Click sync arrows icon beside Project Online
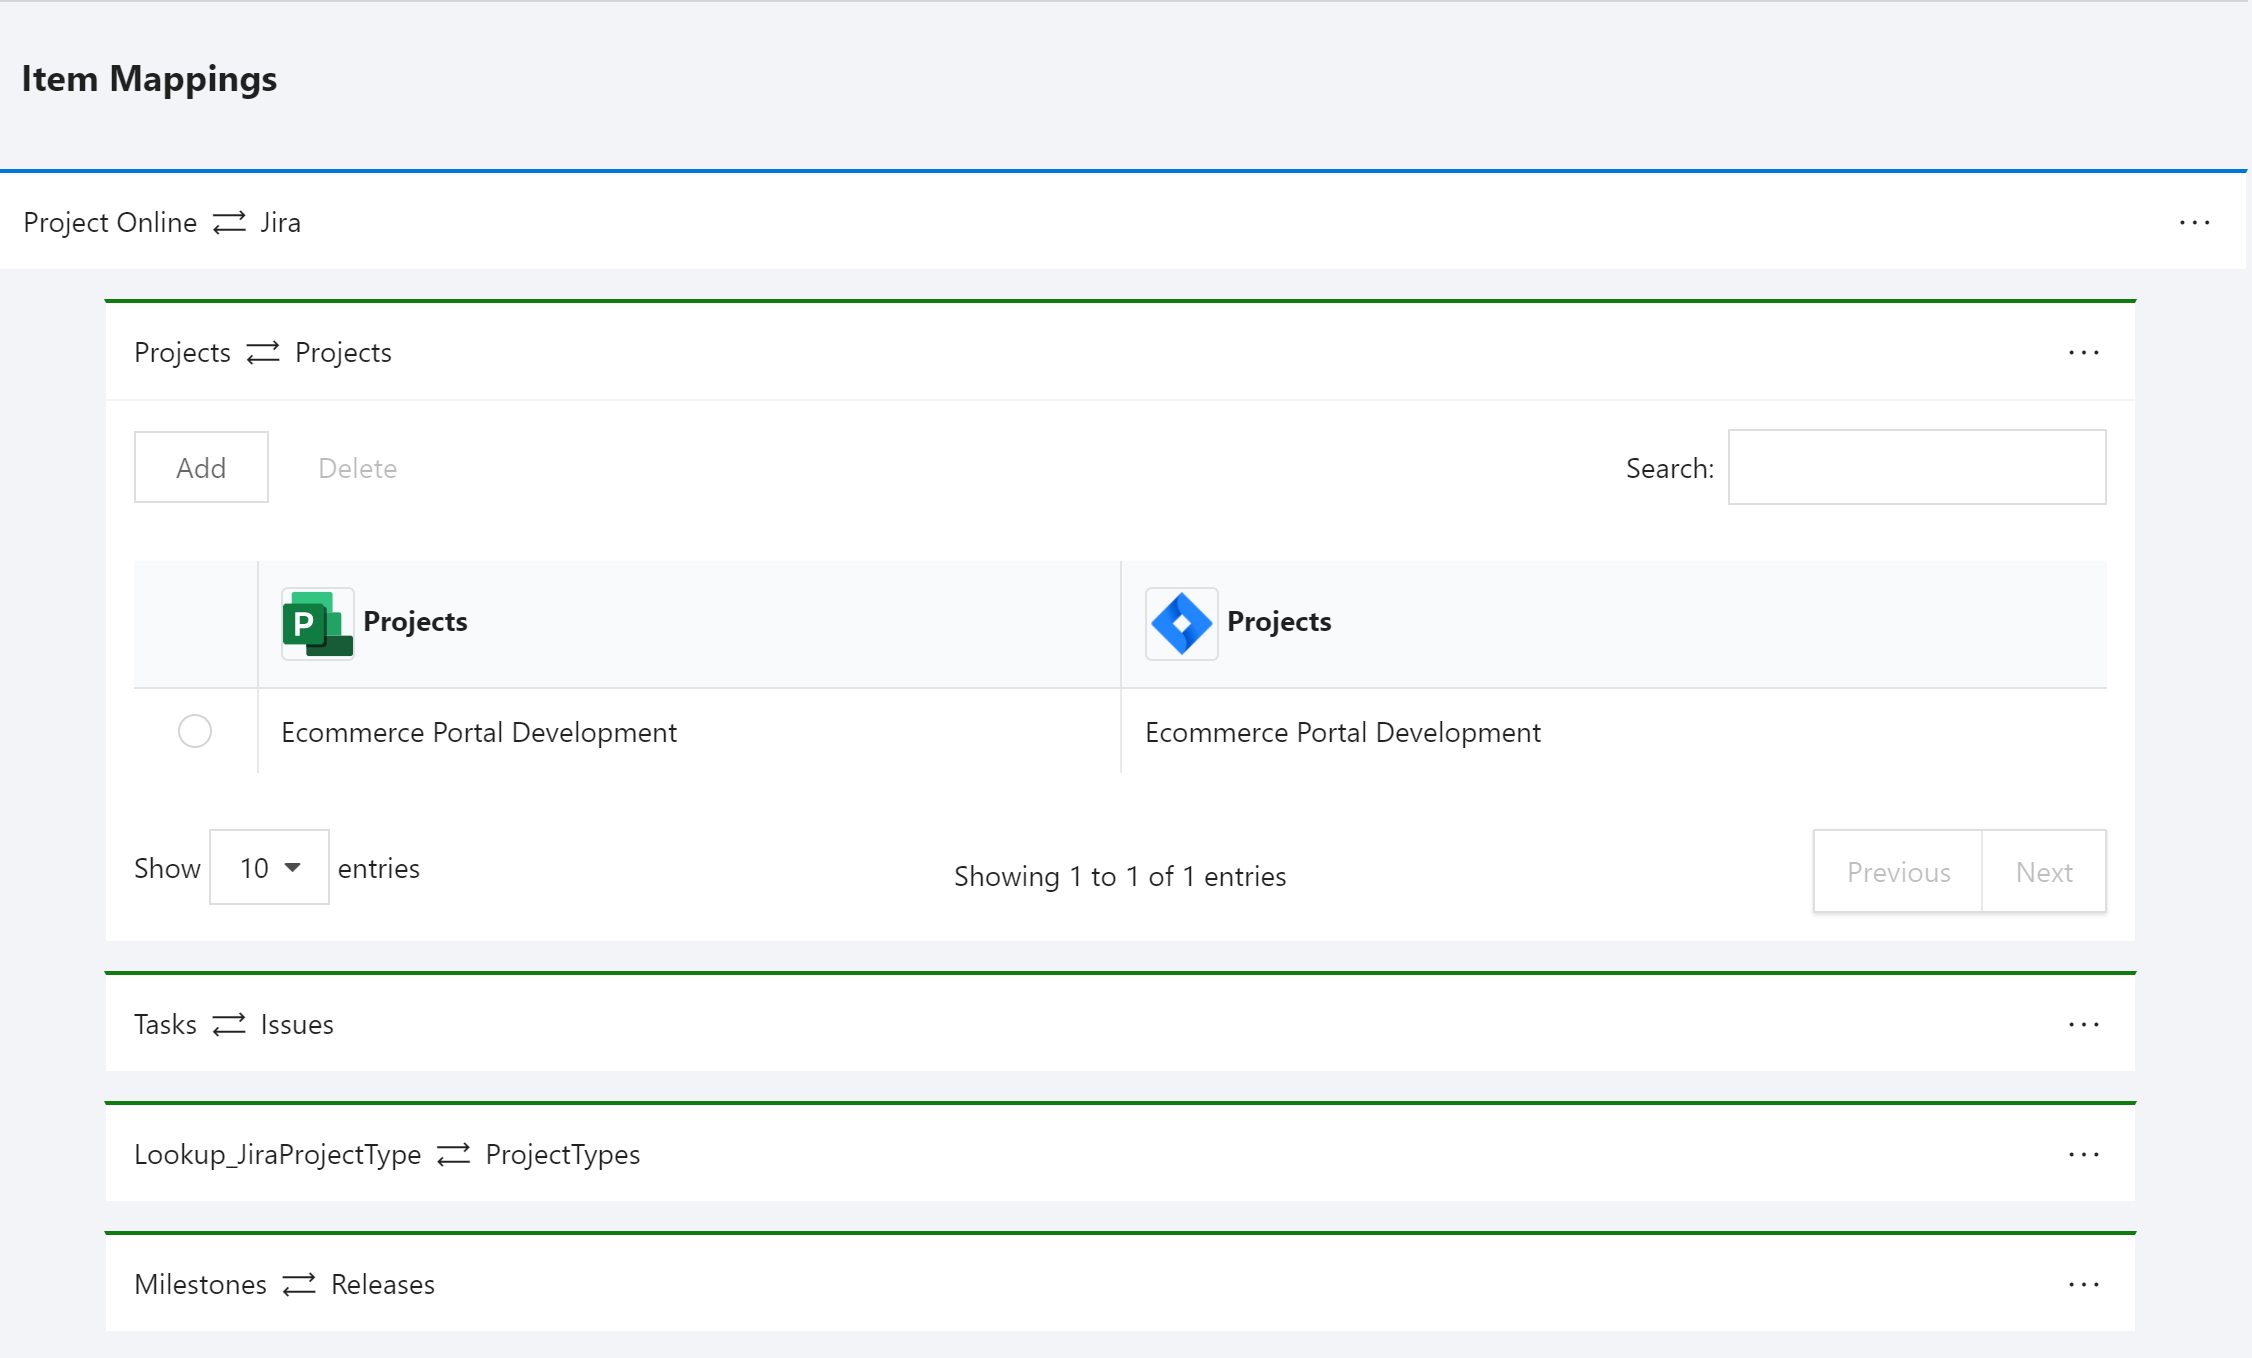The width and height of the screenshot is (2252, 1358). pos(229,222)
